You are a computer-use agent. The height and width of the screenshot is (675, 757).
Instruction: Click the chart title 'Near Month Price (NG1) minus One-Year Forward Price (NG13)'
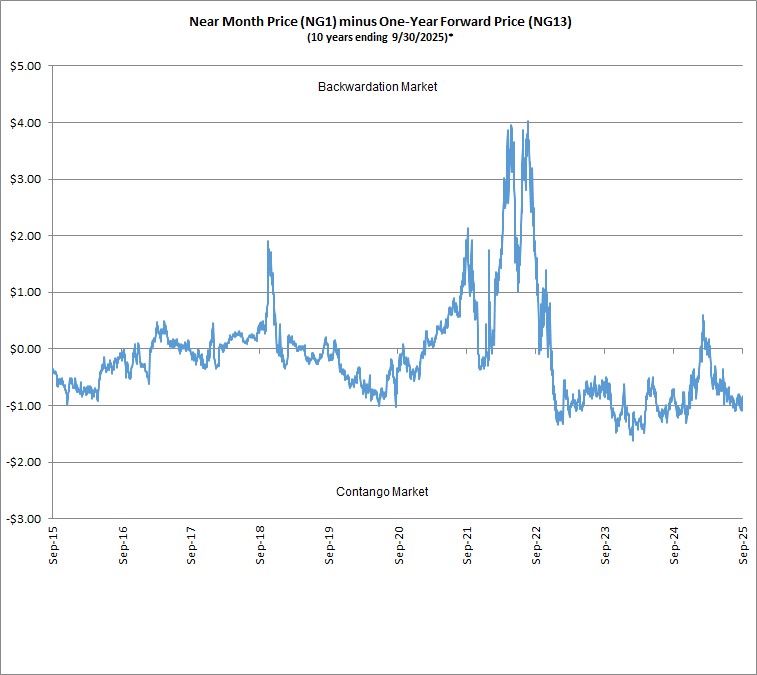(380, 22)
